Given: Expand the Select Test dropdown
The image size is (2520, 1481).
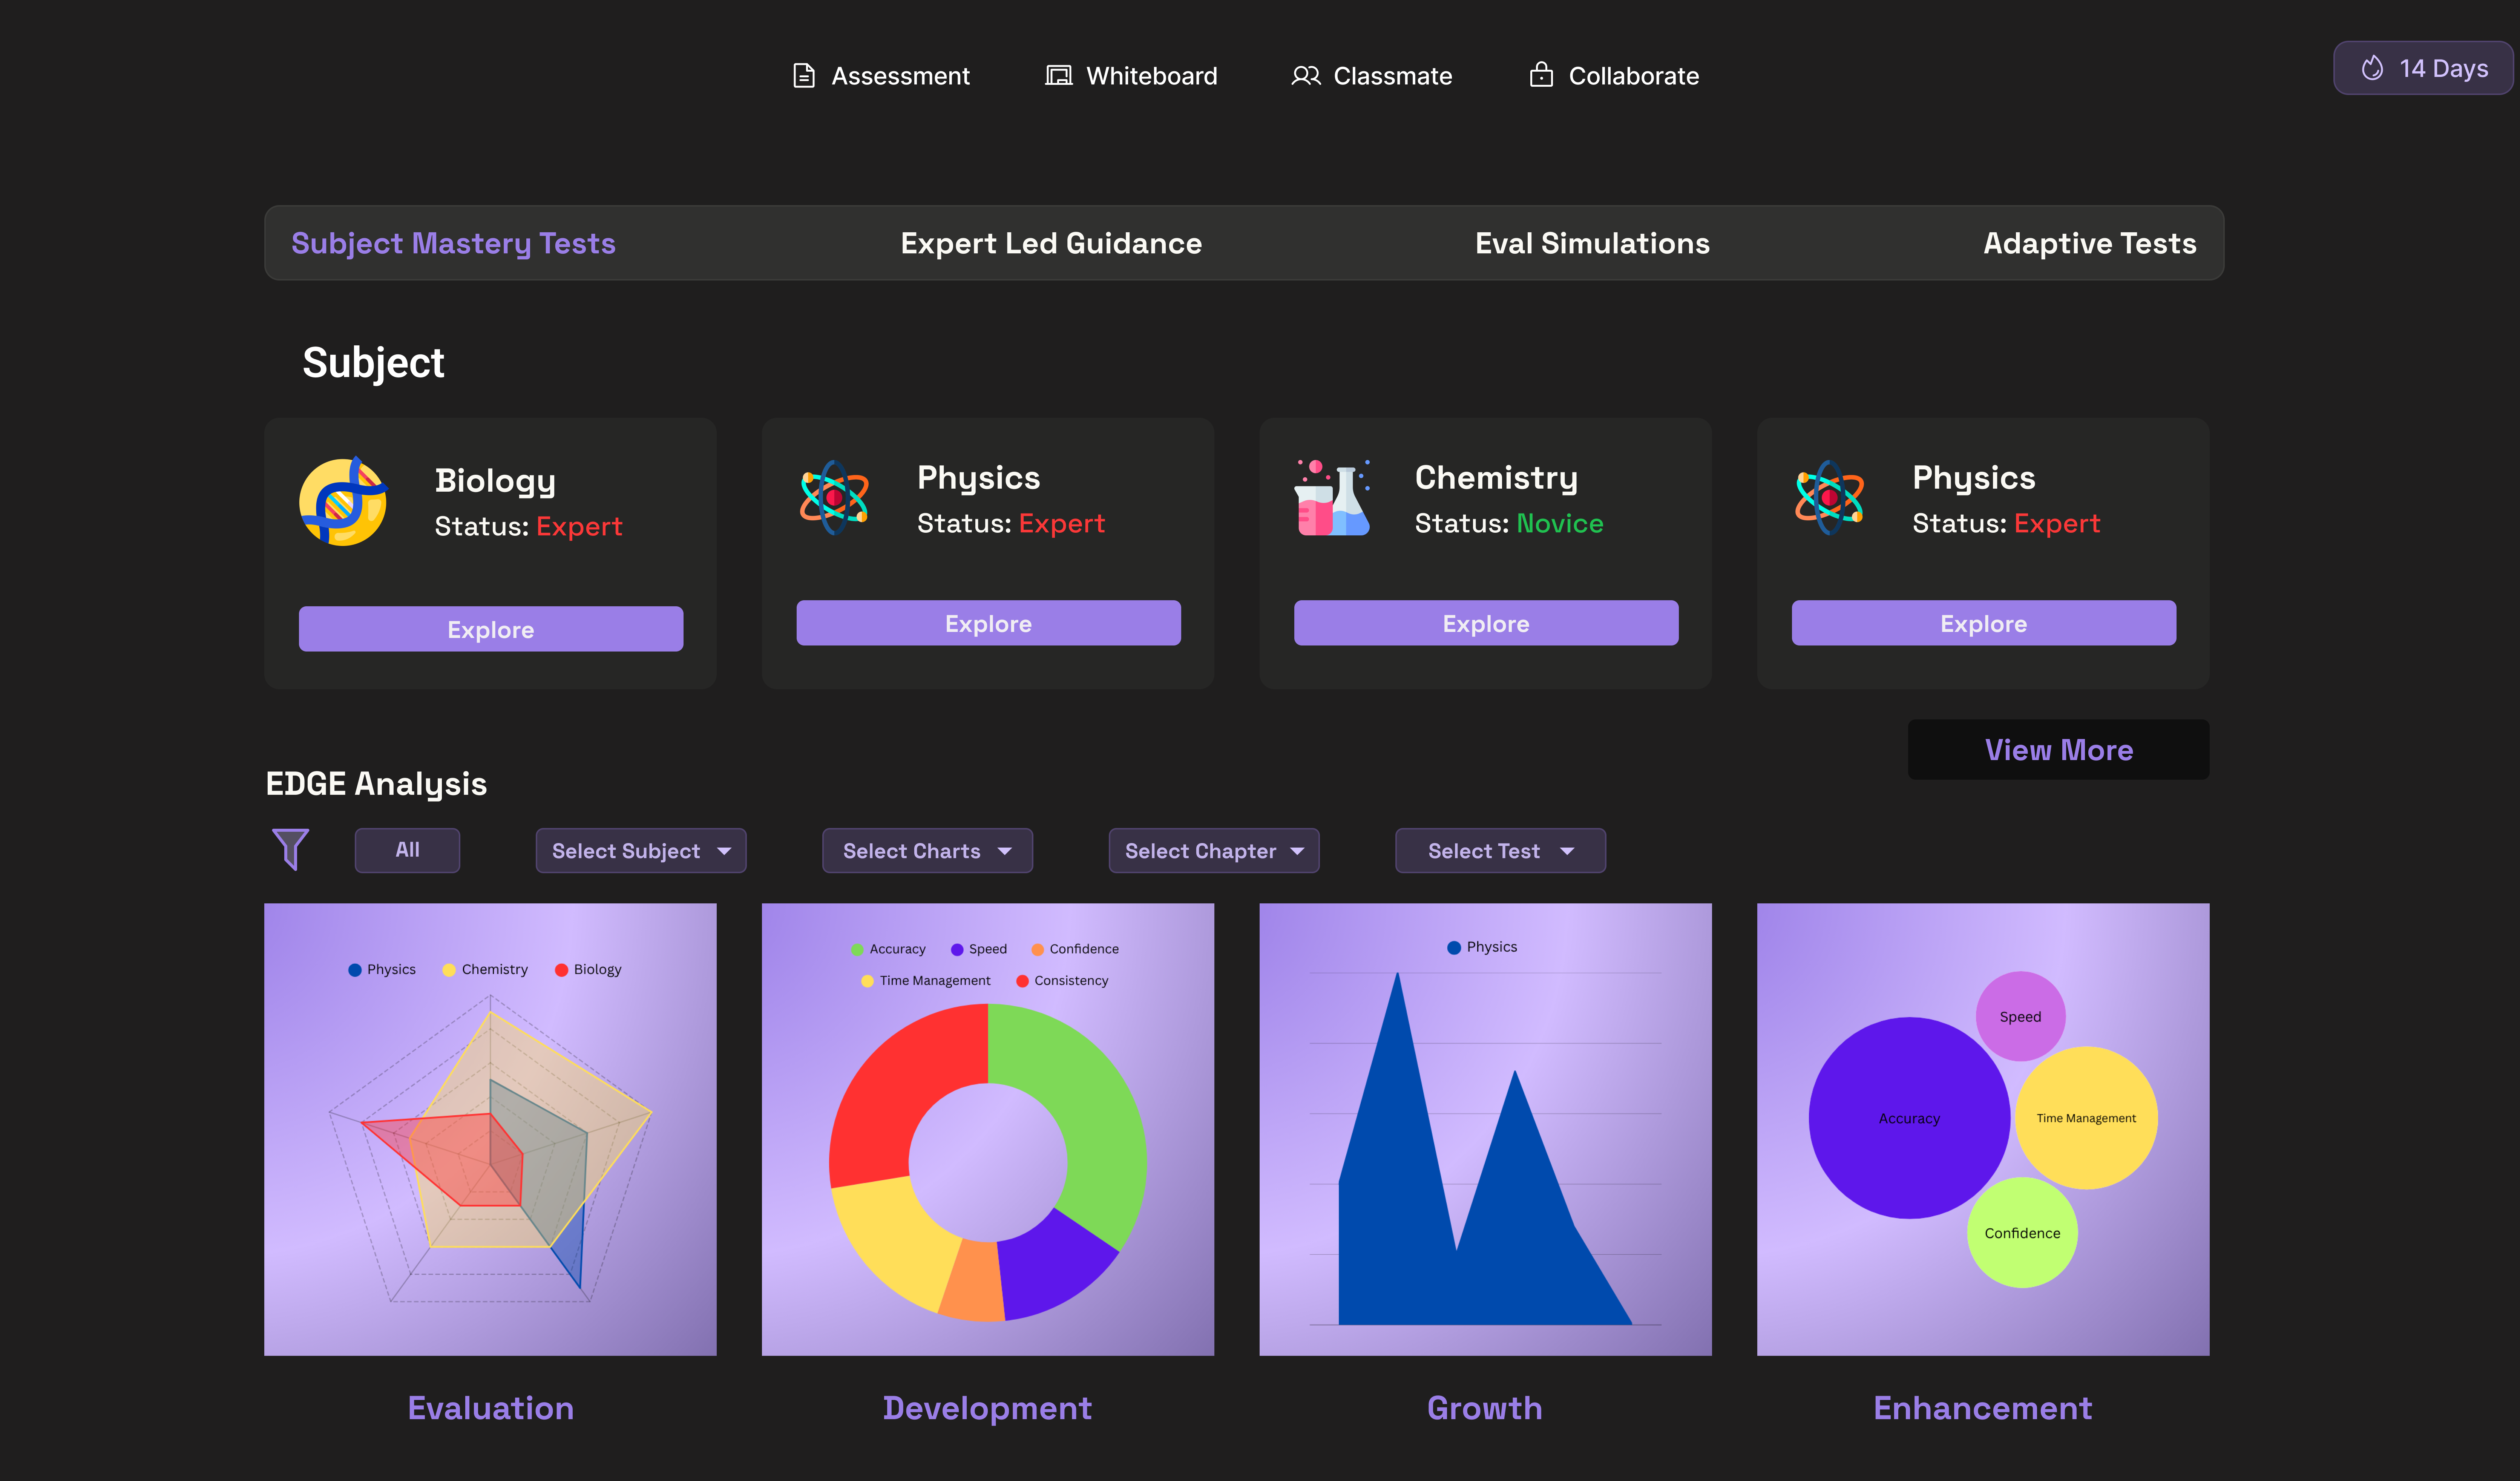Looking at the screenshot, I should (x=1500, y=851).
